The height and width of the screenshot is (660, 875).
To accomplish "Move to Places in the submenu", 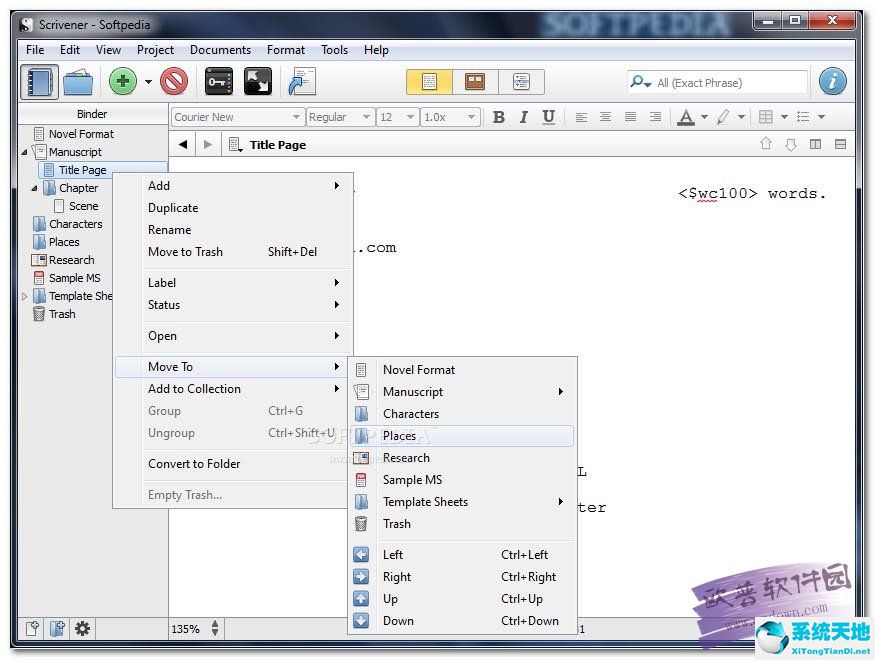I will click(462, 436).
